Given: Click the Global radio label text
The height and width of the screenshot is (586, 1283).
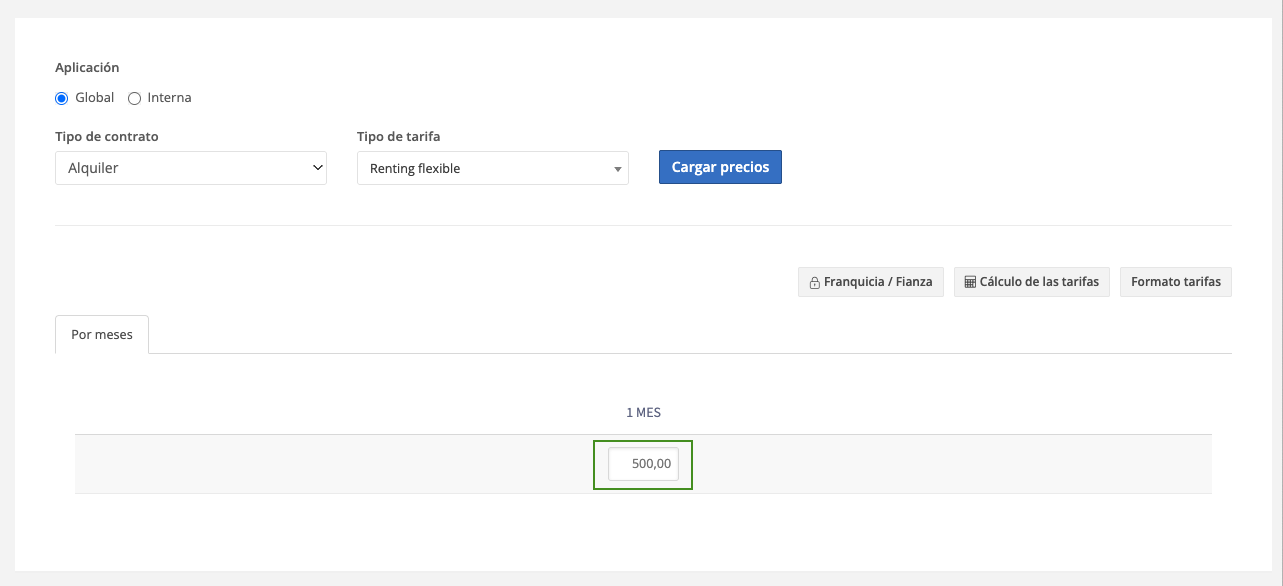Looking at the screenshot, I should 95,98.
